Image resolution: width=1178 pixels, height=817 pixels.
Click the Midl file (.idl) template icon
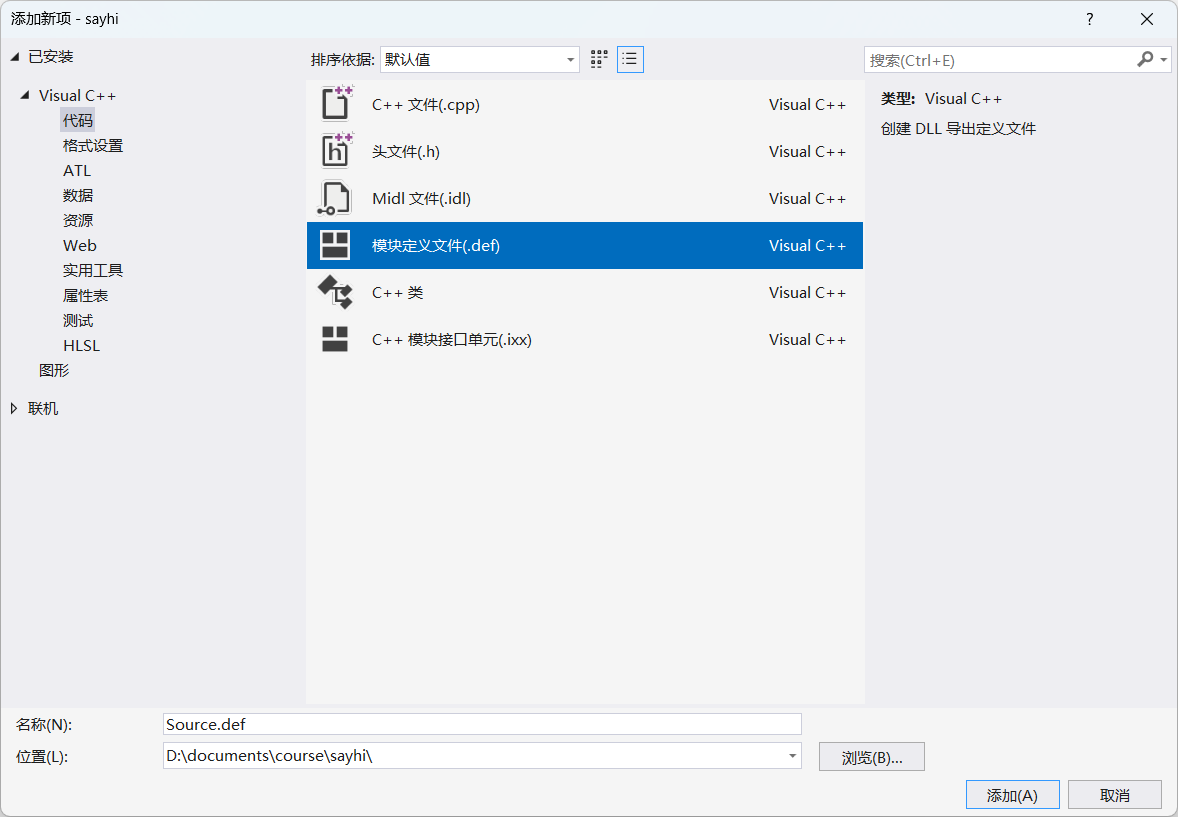tap(334, 198)
